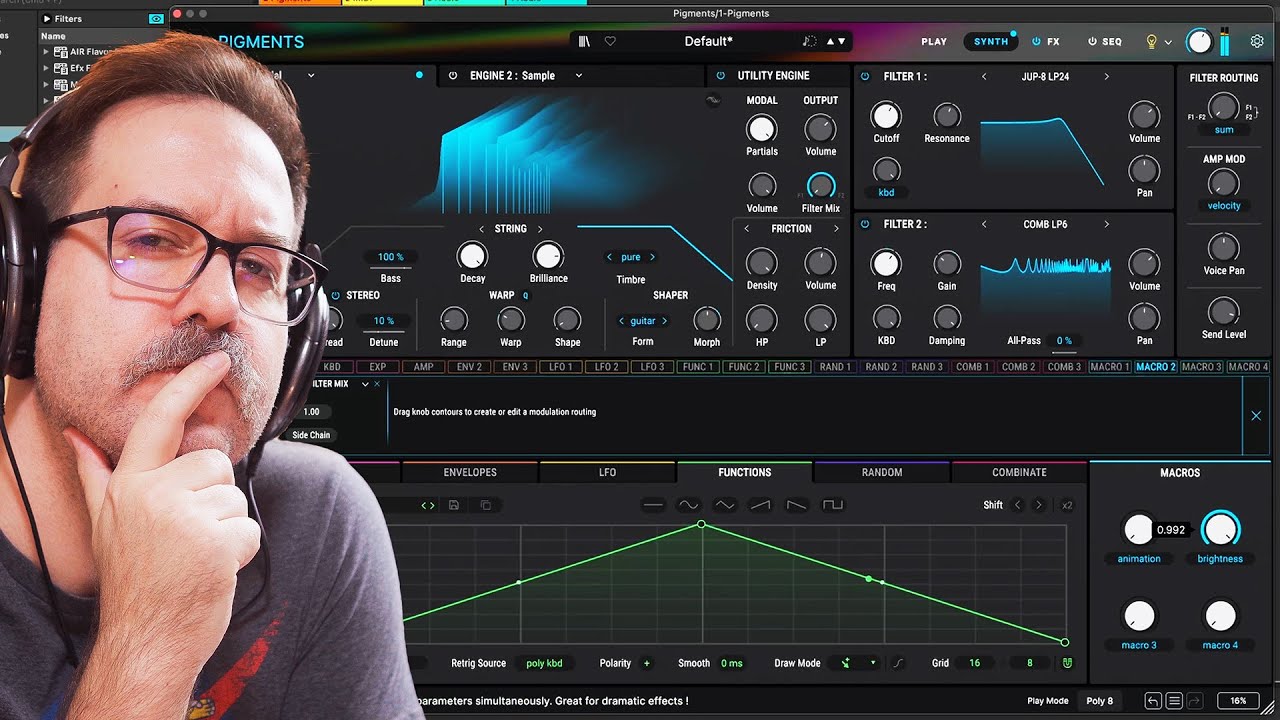Screen dimensions: 1280x720
Task: Switch to the LFO tab
Action: click(x=607, y=472)
